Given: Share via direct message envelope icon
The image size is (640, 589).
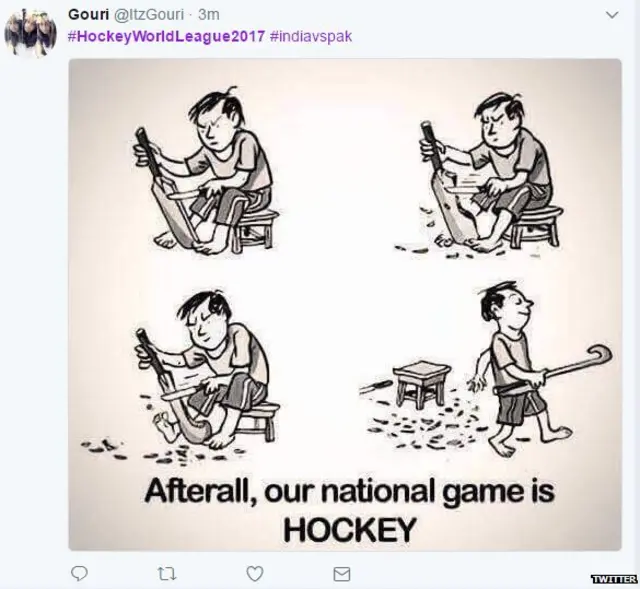Looking at the screenshot, I should 342,574.
